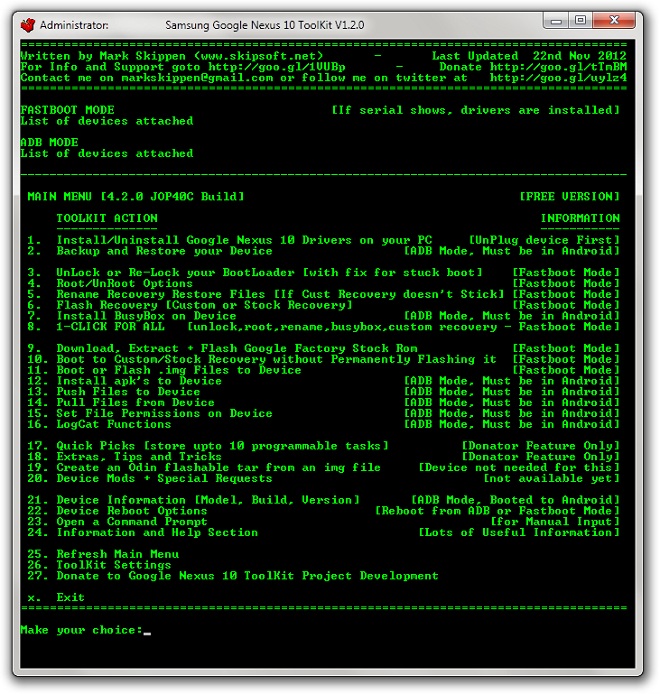660x694 pixels.
Task: Click option 8 '1-CLICK FOR ALL'
Action: tap(96, 327)
